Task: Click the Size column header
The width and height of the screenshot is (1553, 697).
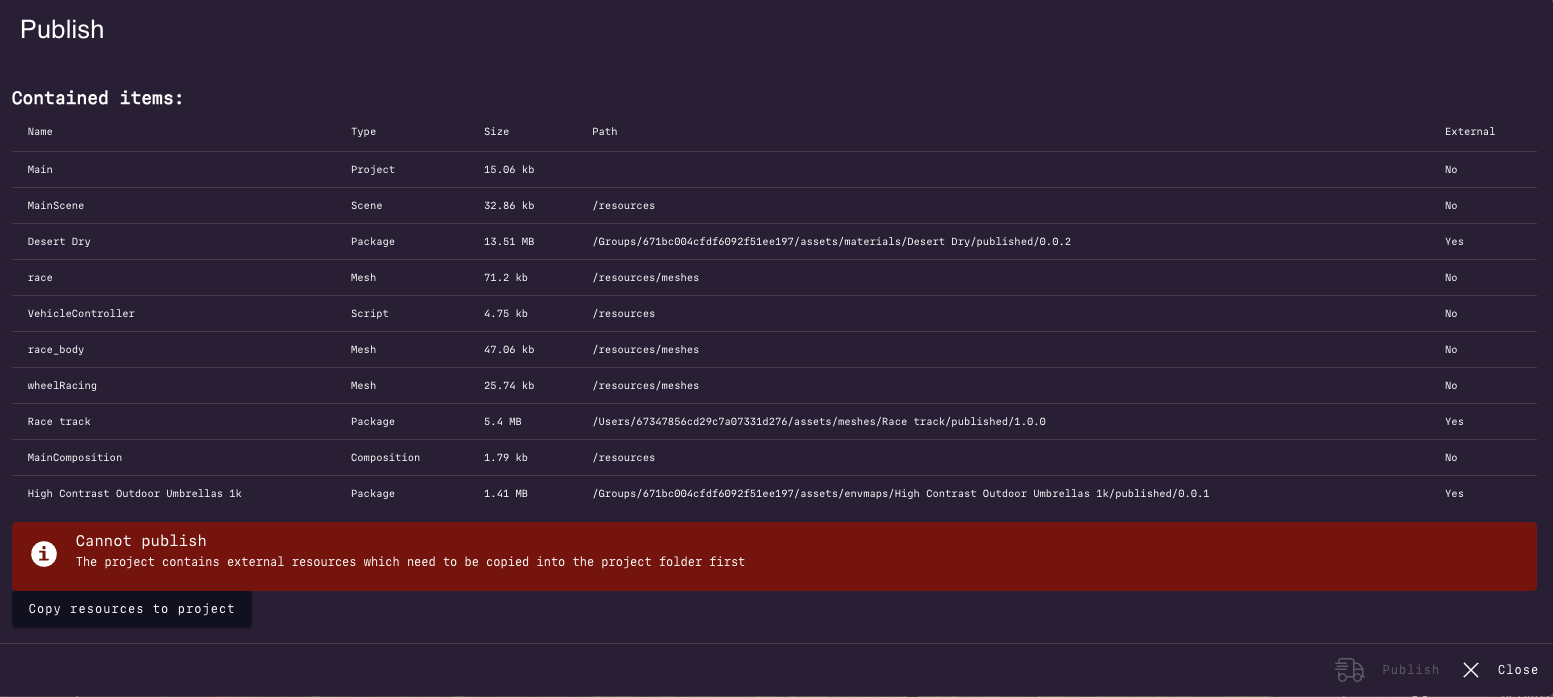Action: click(x=496, y=131)
